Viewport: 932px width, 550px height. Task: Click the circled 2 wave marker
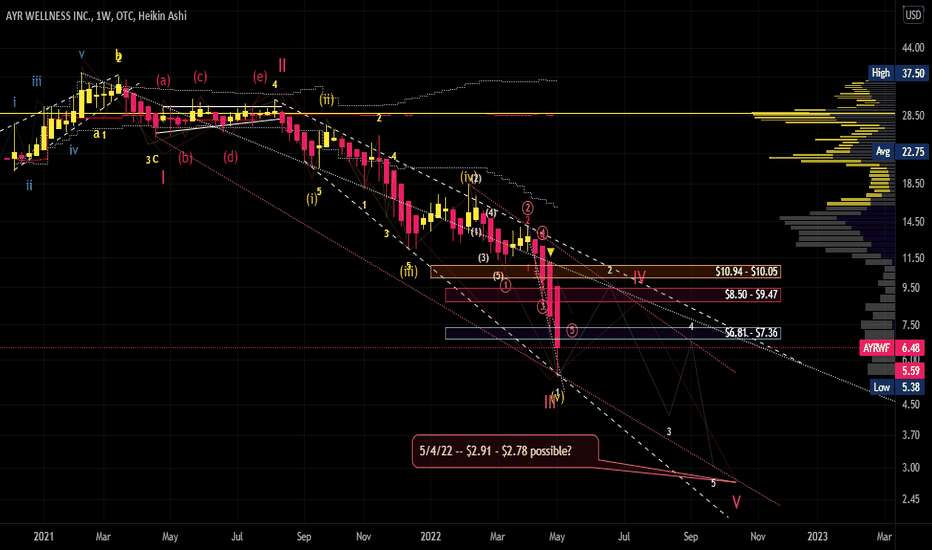click(x=528, y=208)
